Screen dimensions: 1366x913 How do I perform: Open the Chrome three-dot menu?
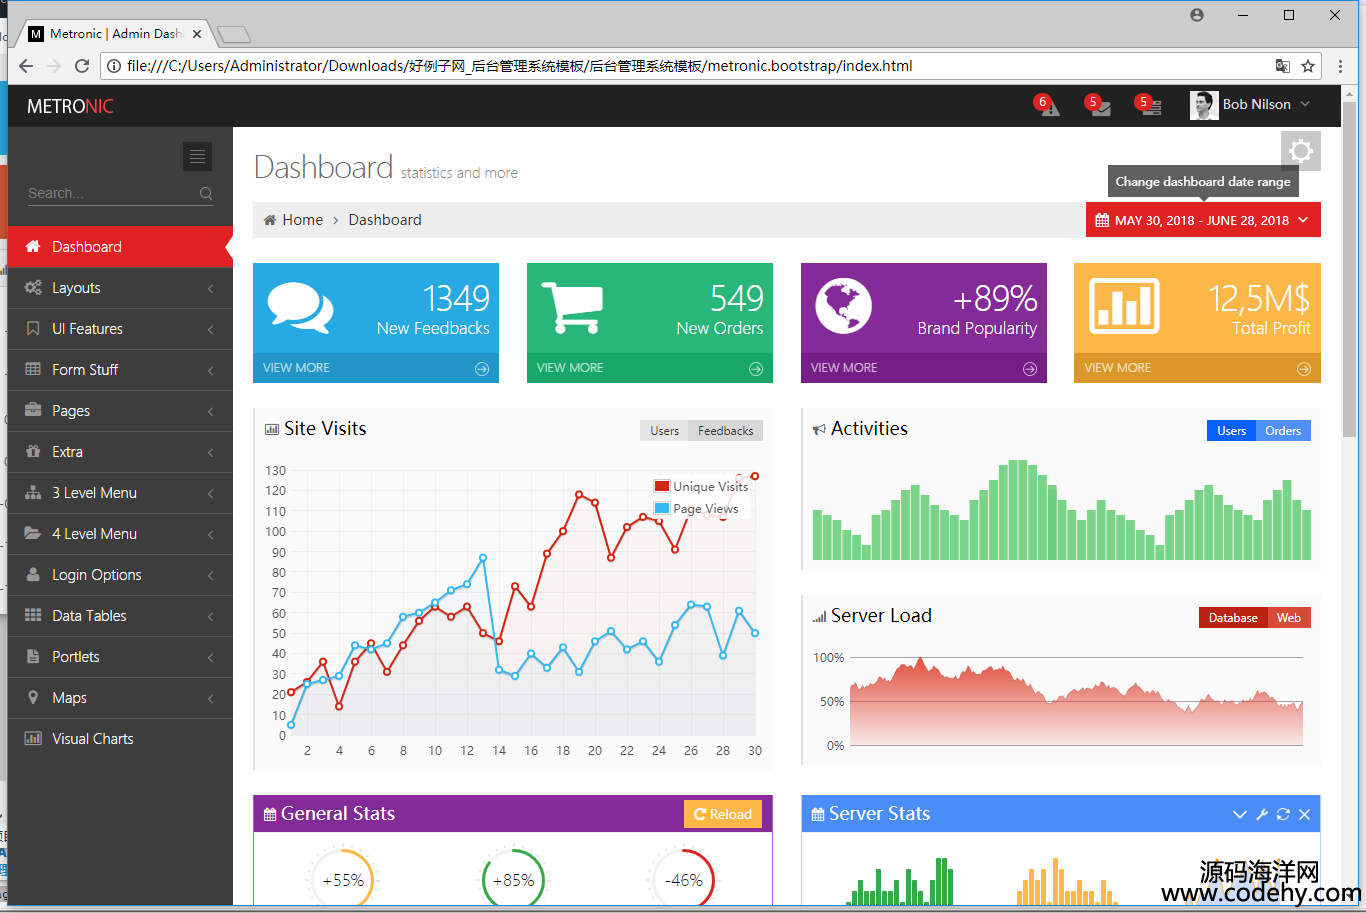click(x=1341, y=66)
